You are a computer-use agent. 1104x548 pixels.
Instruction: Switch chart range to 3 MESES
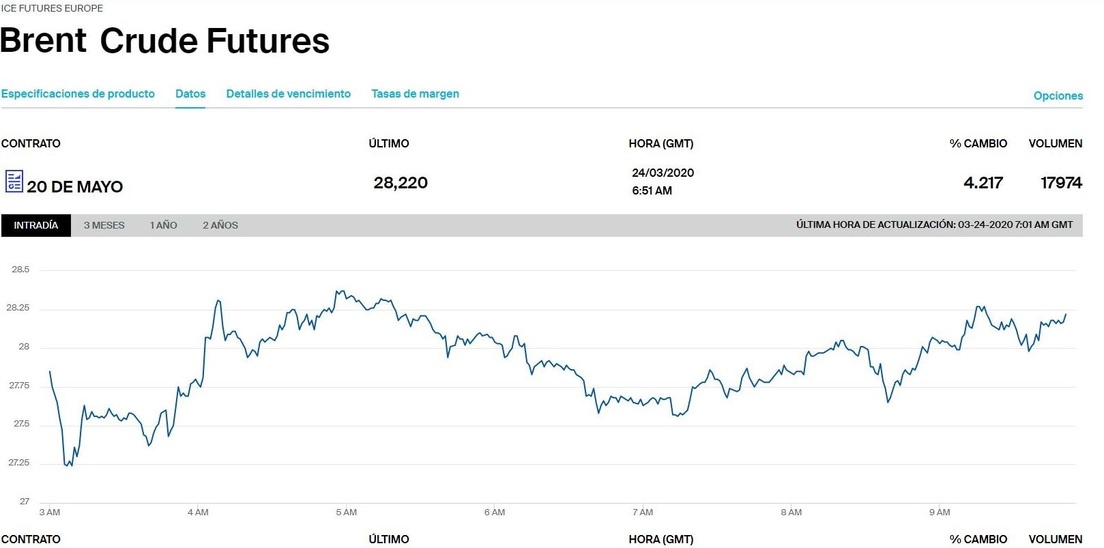point(104,225)
